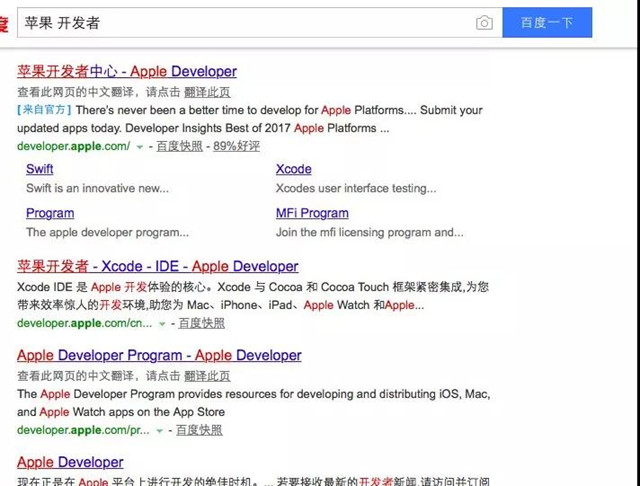This screenshot has height=486, width=640.
Task: Open 百度快照 for developer.apple.com/pr... result
Action: (x=199, y=430)
